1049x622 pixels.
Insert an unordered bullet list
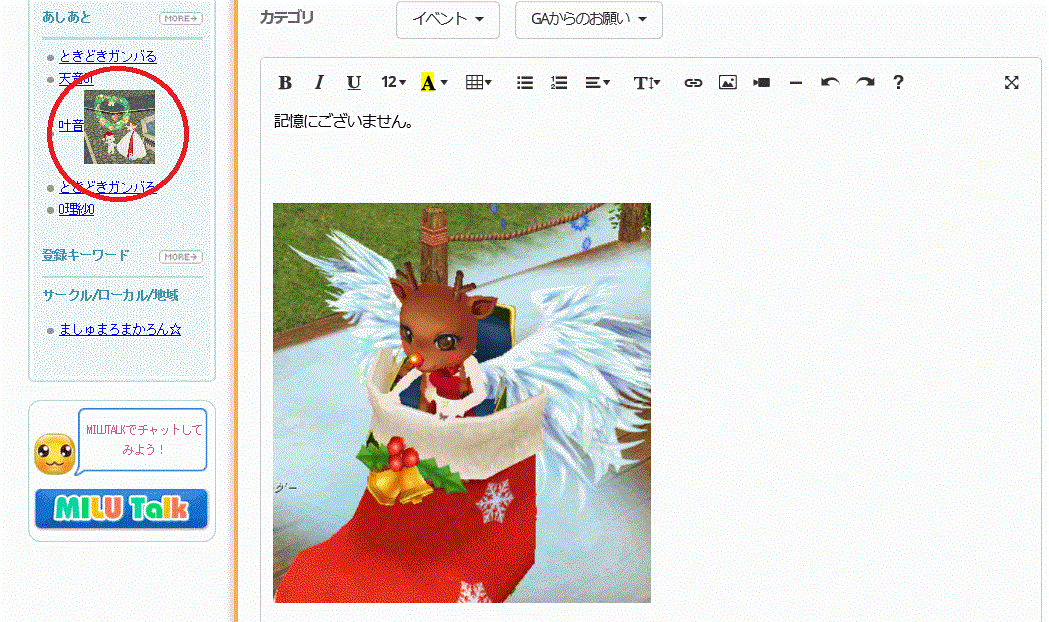[x=525, y=83]
